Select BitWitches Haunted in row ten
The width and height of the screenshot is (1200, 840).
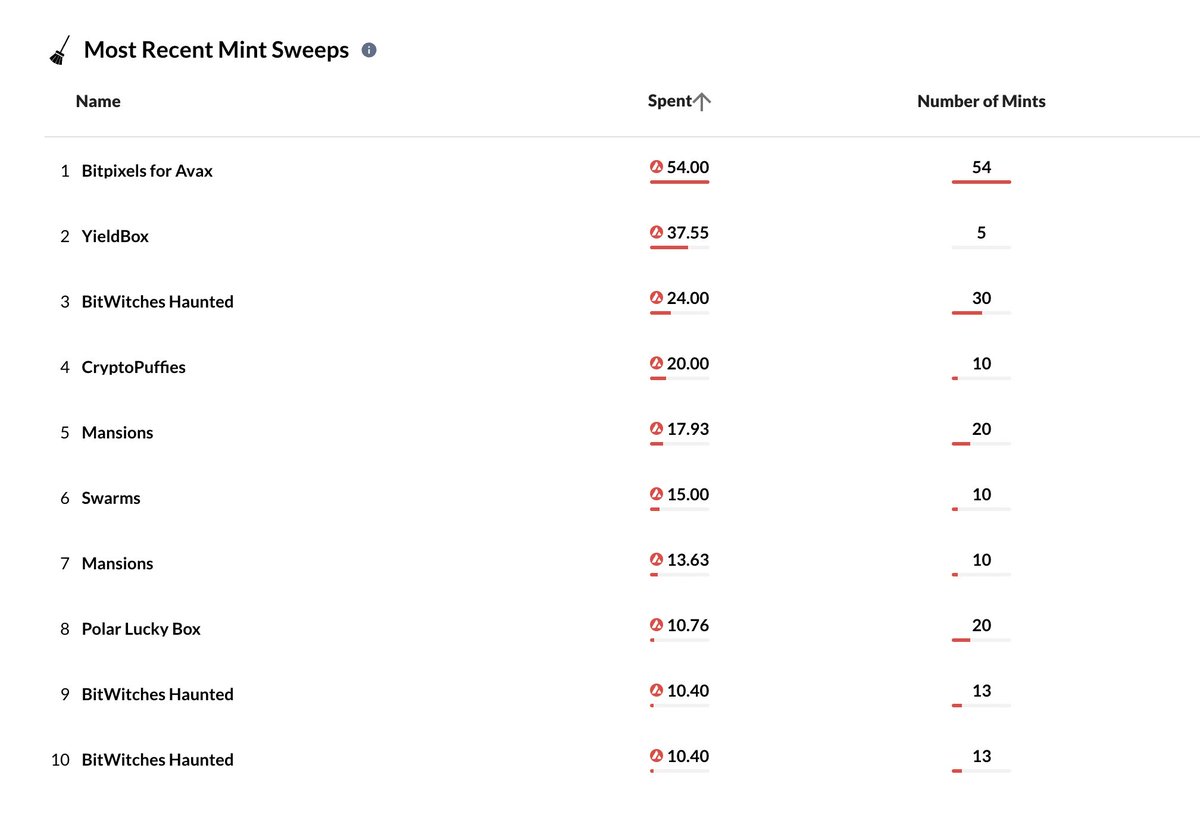pos(157,760)
